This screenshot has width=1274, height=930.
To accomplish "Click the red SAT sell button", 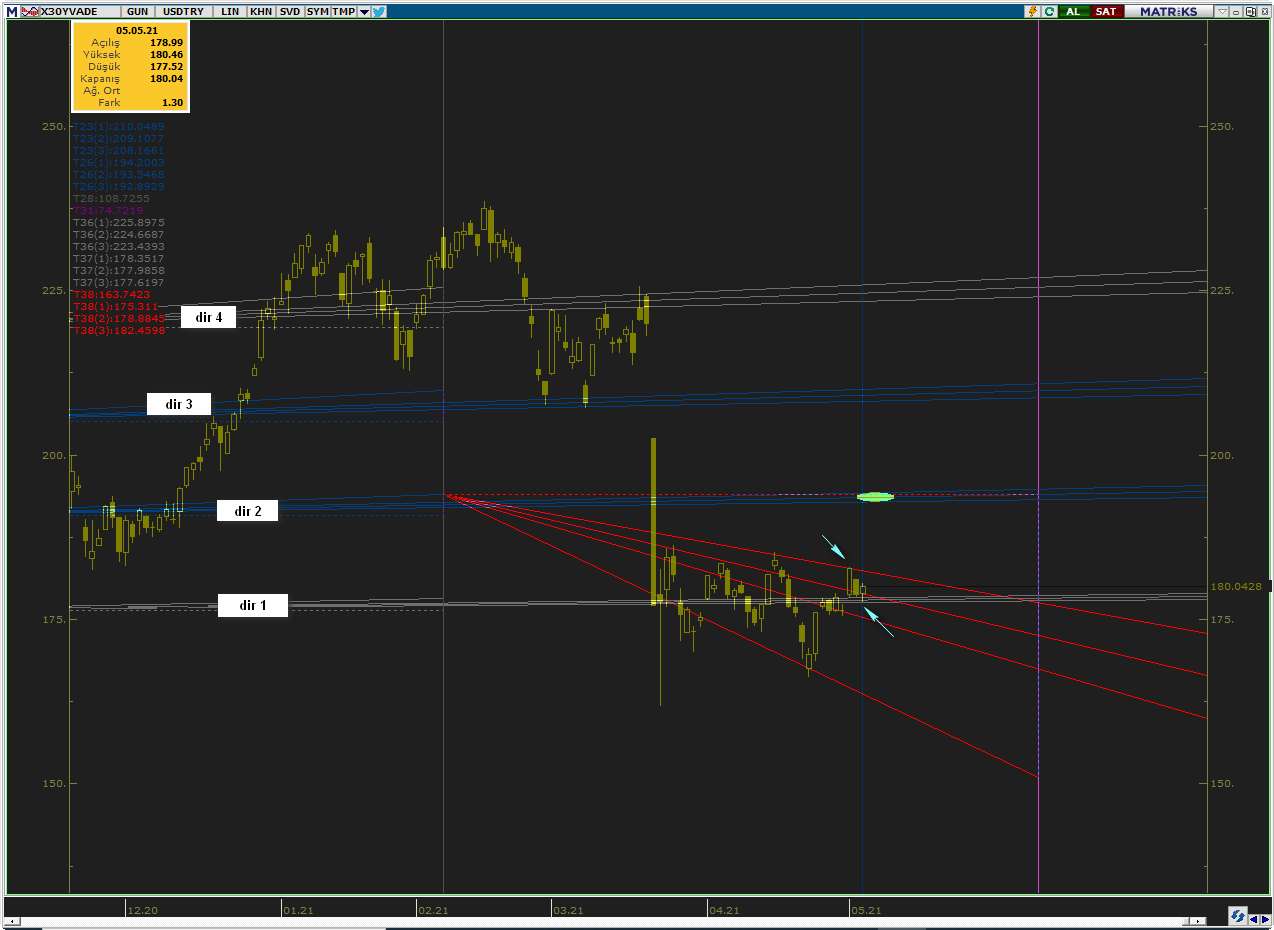I will 1106,11.
